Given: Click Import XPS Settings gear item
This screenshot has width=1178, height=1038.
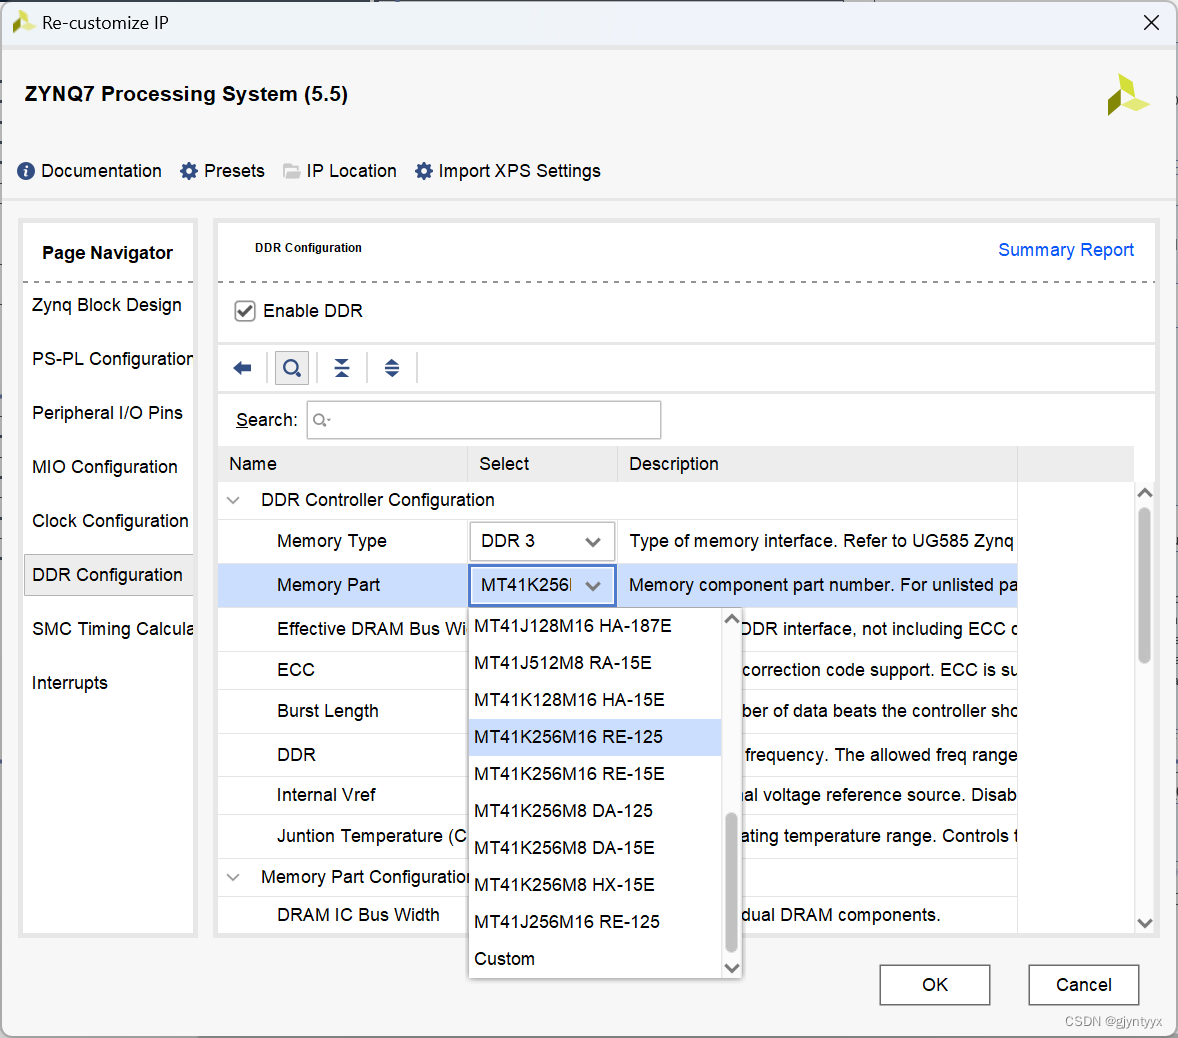Looking at the screenshot, I should [508, 171].
